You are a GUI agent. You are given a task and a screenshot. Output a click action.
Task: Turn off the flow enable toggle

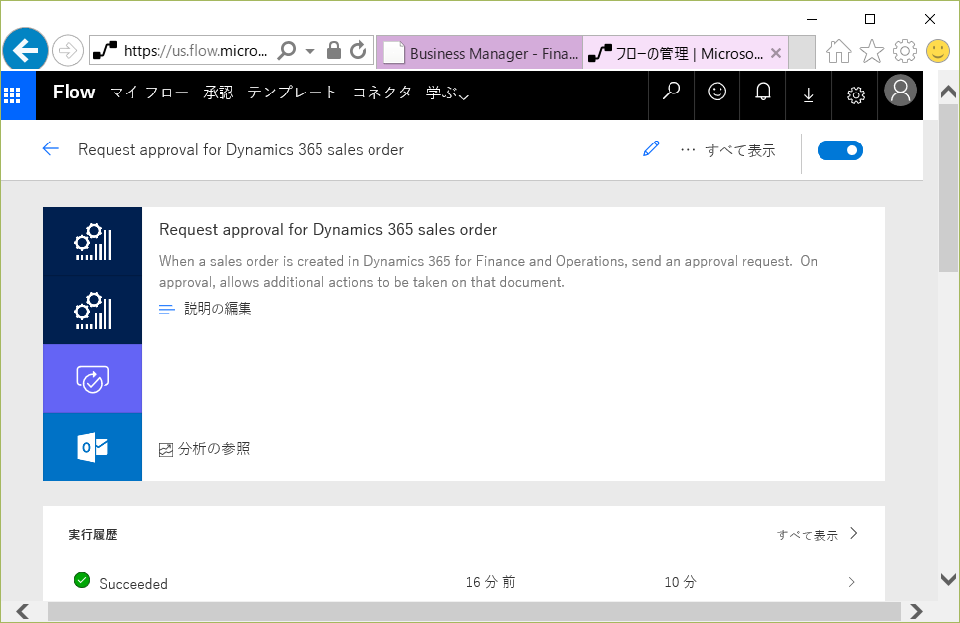point(840,150)
